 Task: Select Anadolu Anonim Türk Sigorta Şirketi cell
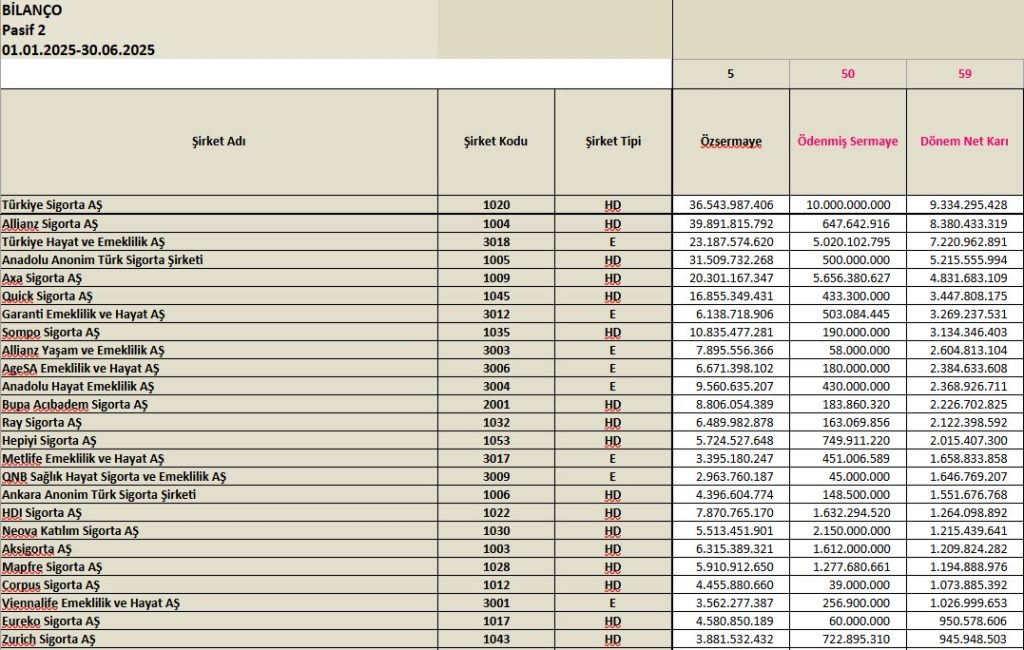point(219,260)
